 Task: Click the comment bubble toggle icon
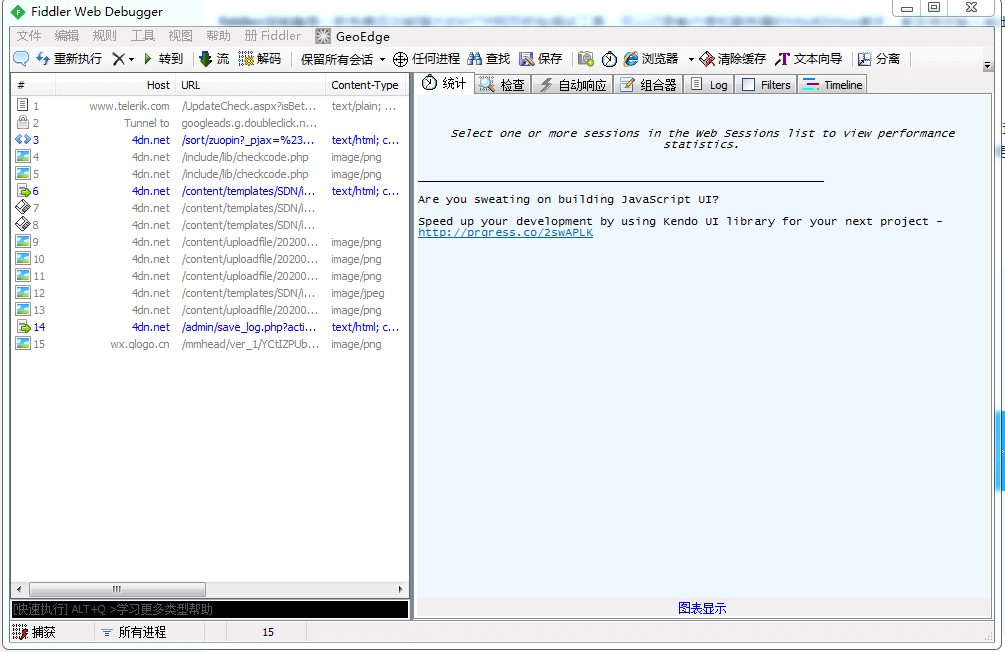click(x=20, y=58)
